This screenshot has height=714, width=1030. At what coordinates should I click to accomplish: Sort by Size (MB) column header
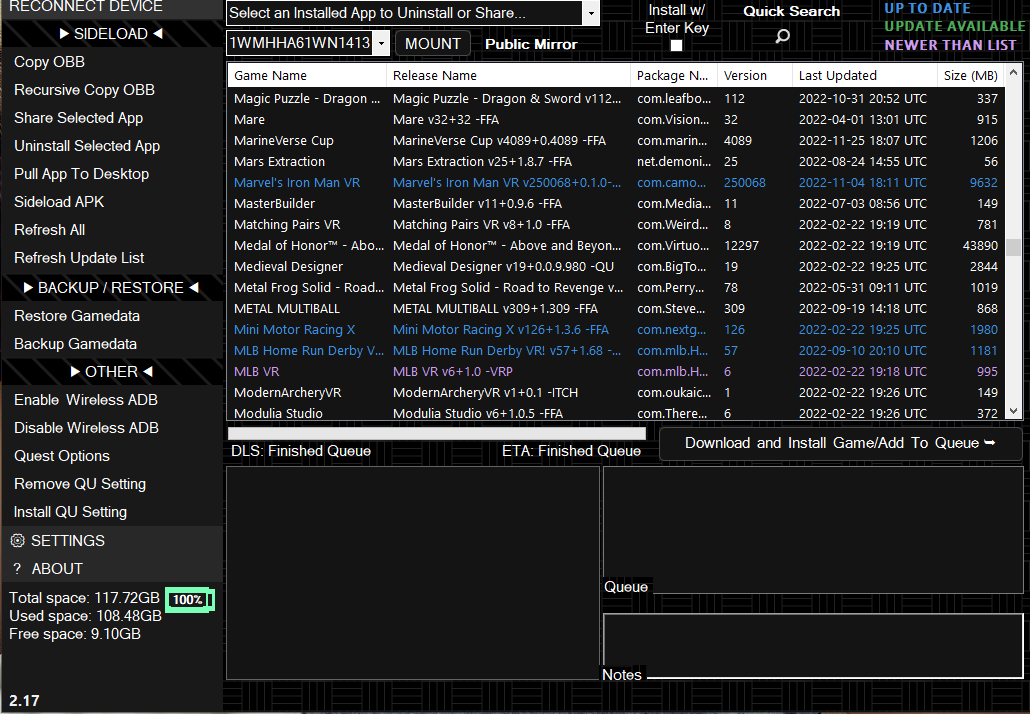tap(971, 76)
